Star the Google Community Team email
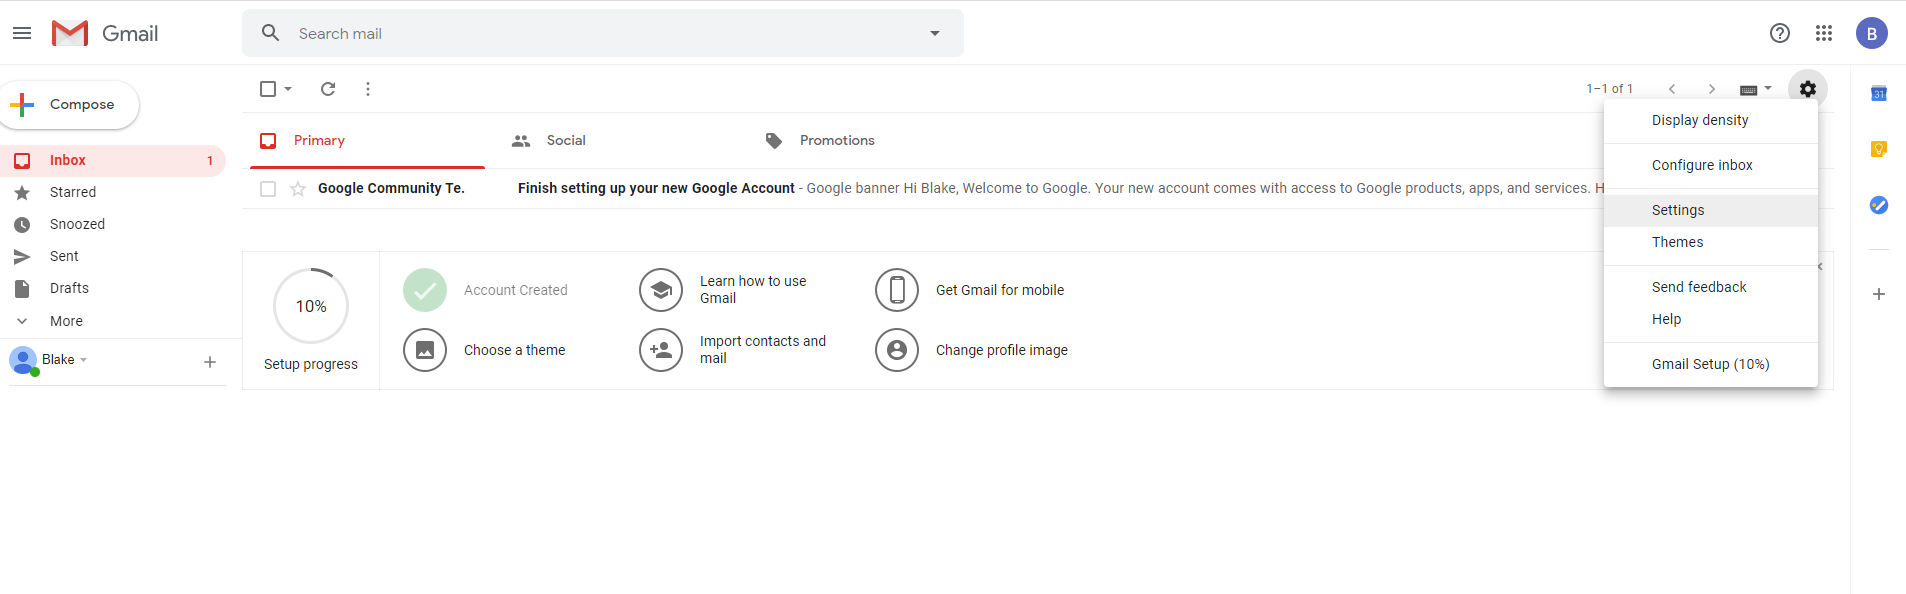Viewport: 1906px width, 594px height. tap(298, 189)
